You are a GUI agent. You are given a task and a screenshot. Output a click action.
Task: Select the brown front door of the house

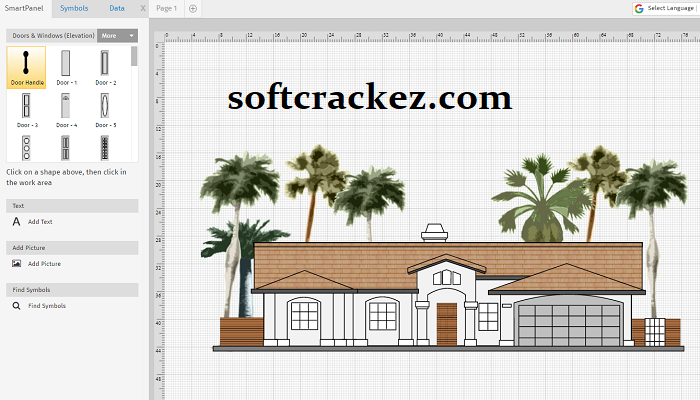point(446,325)
